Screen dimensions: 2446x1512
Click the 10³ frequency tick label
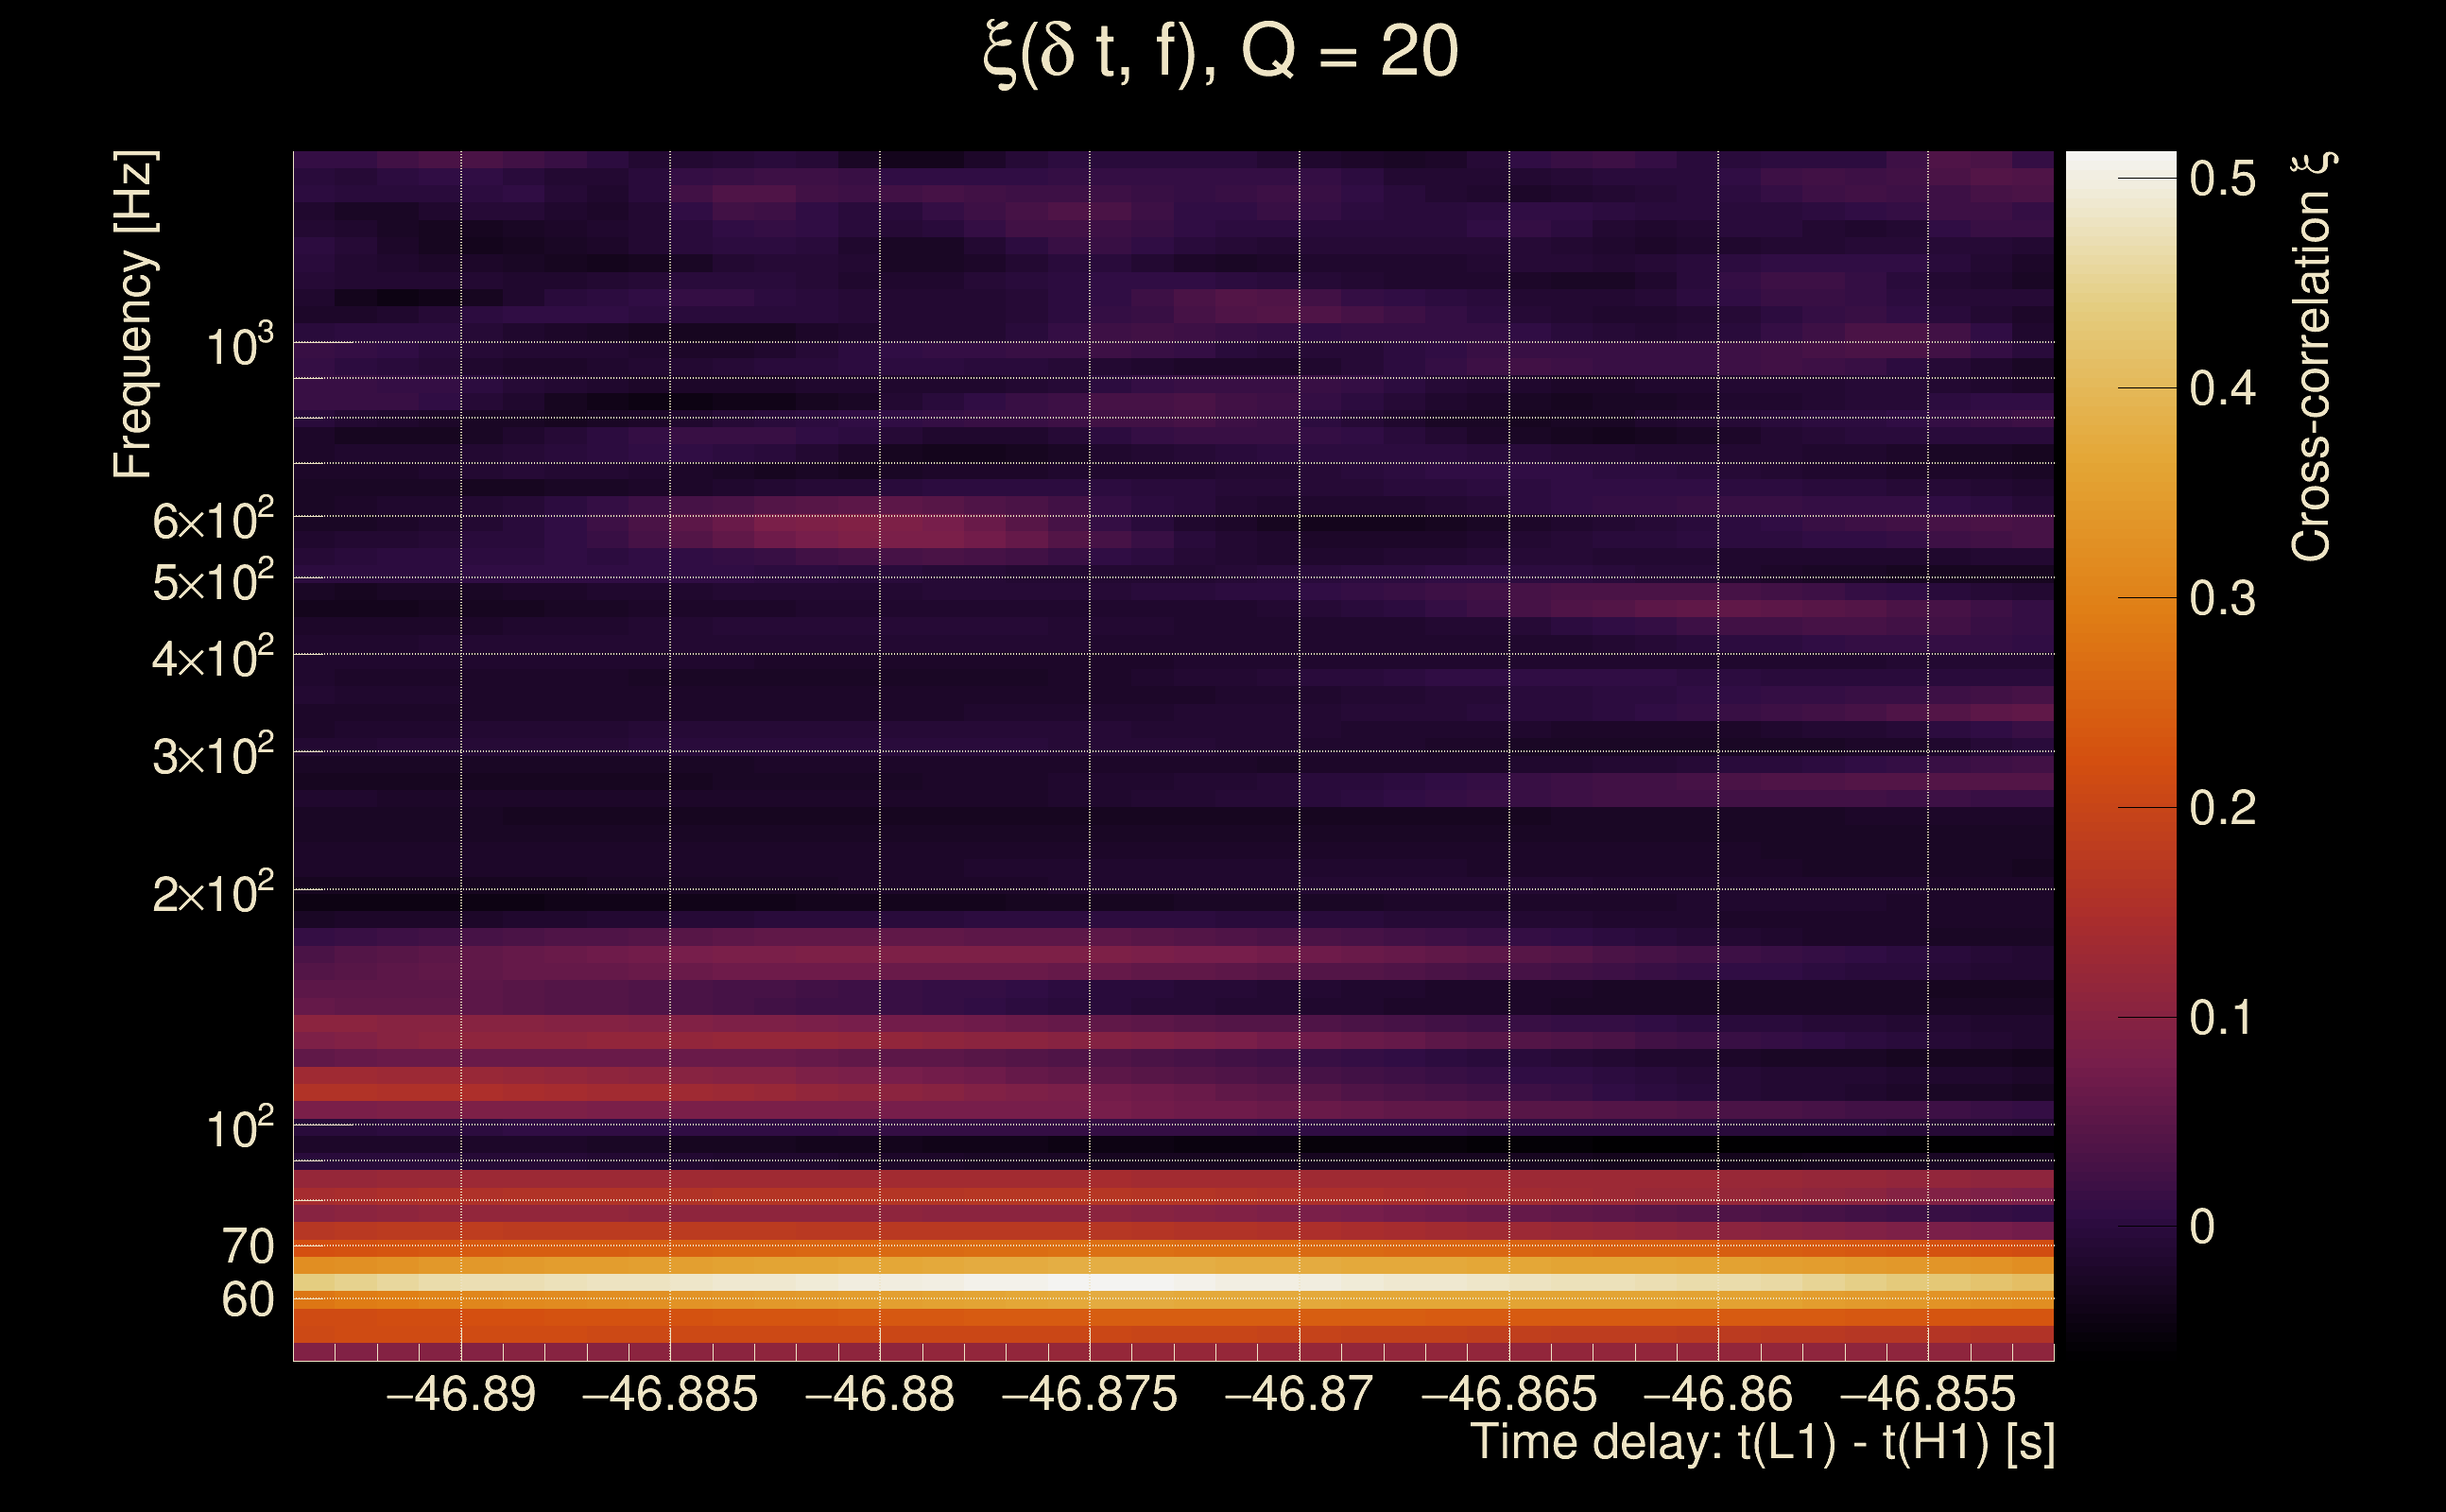pos(238,346)
